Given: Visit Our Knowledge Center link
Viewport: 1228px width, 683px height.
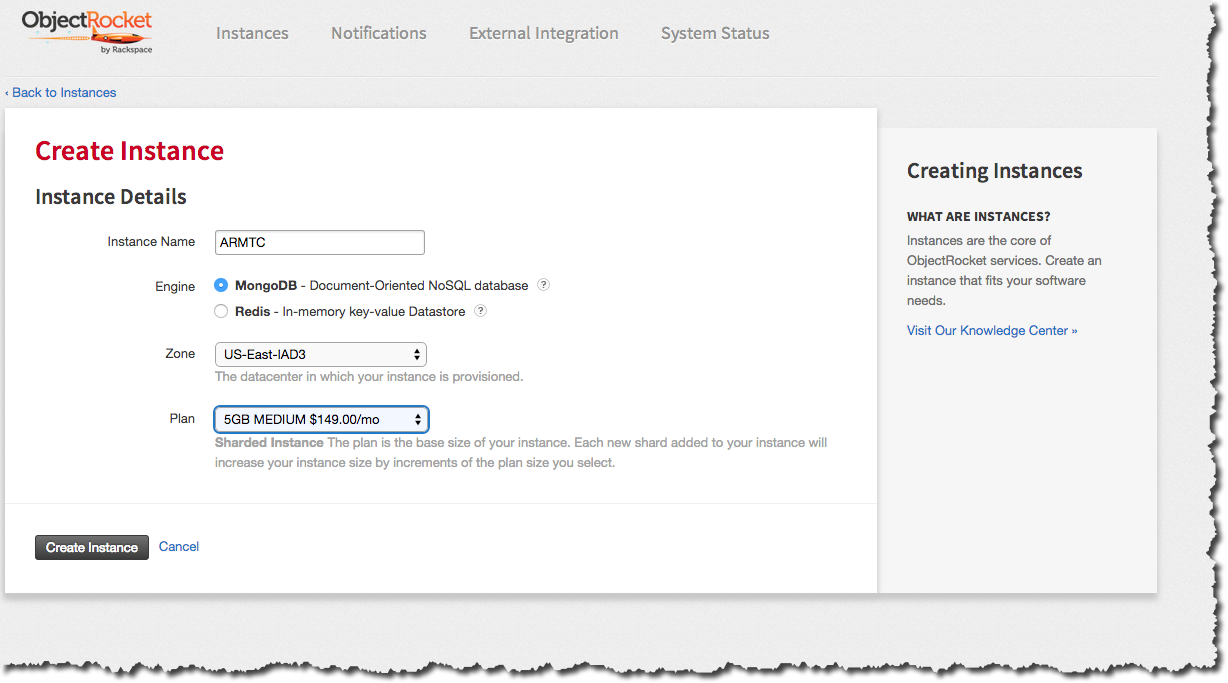Looking at the screenshot, I should point(992,331).
